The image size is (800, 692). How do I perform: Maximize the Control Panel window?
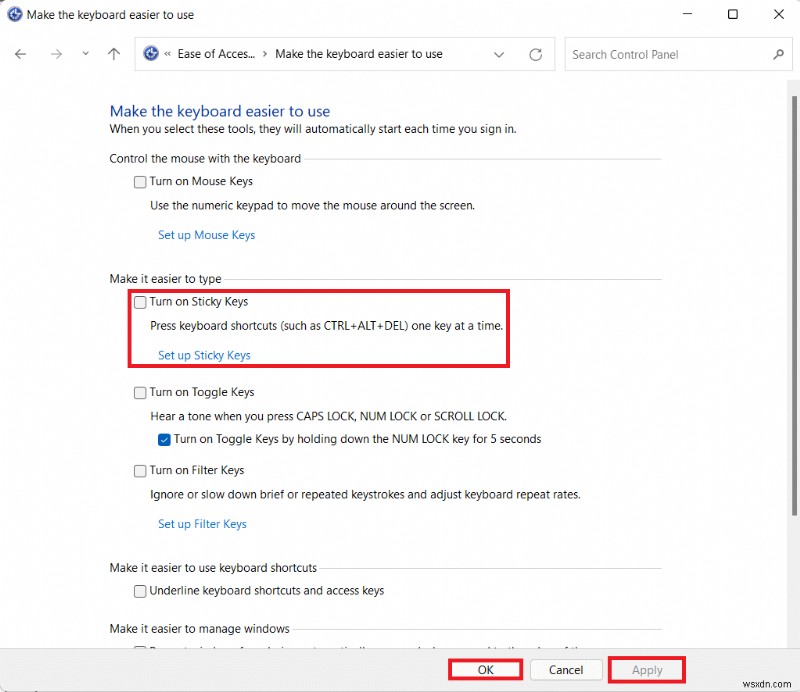coord(733,14)
